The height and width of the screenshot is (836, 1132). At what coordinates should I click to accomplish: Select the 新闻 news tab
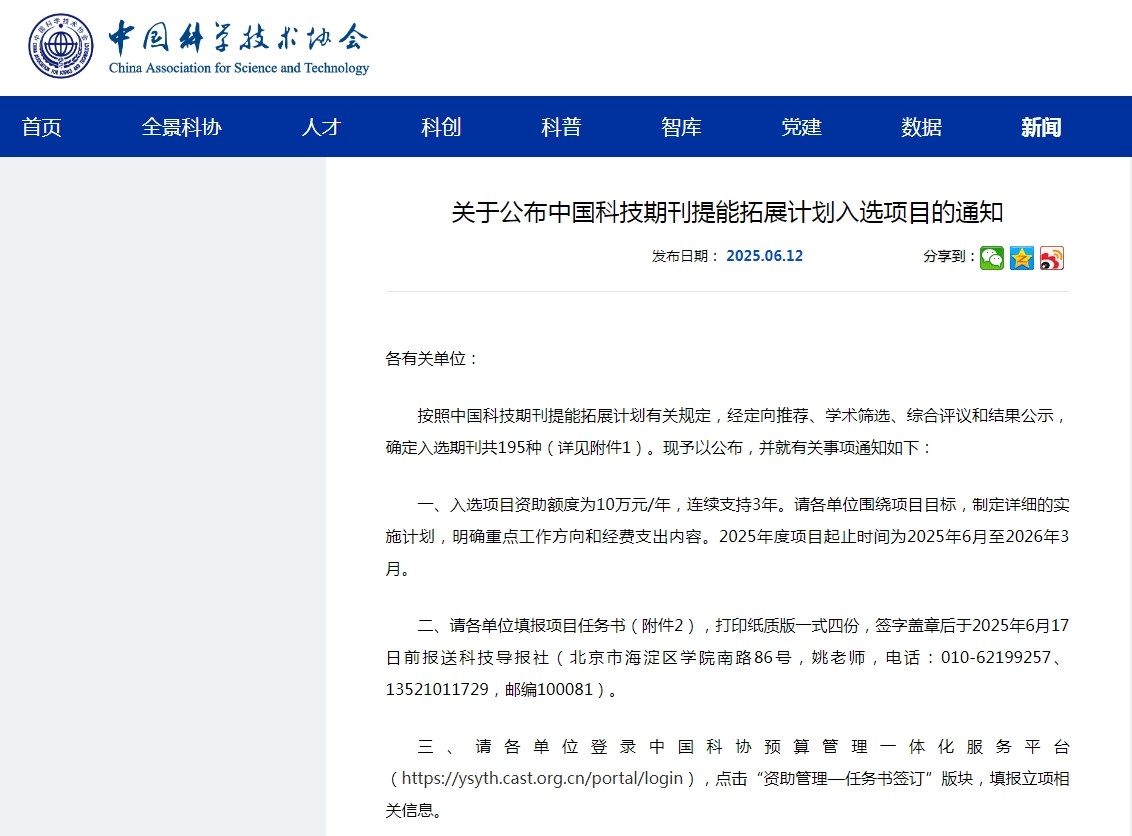1041,127
